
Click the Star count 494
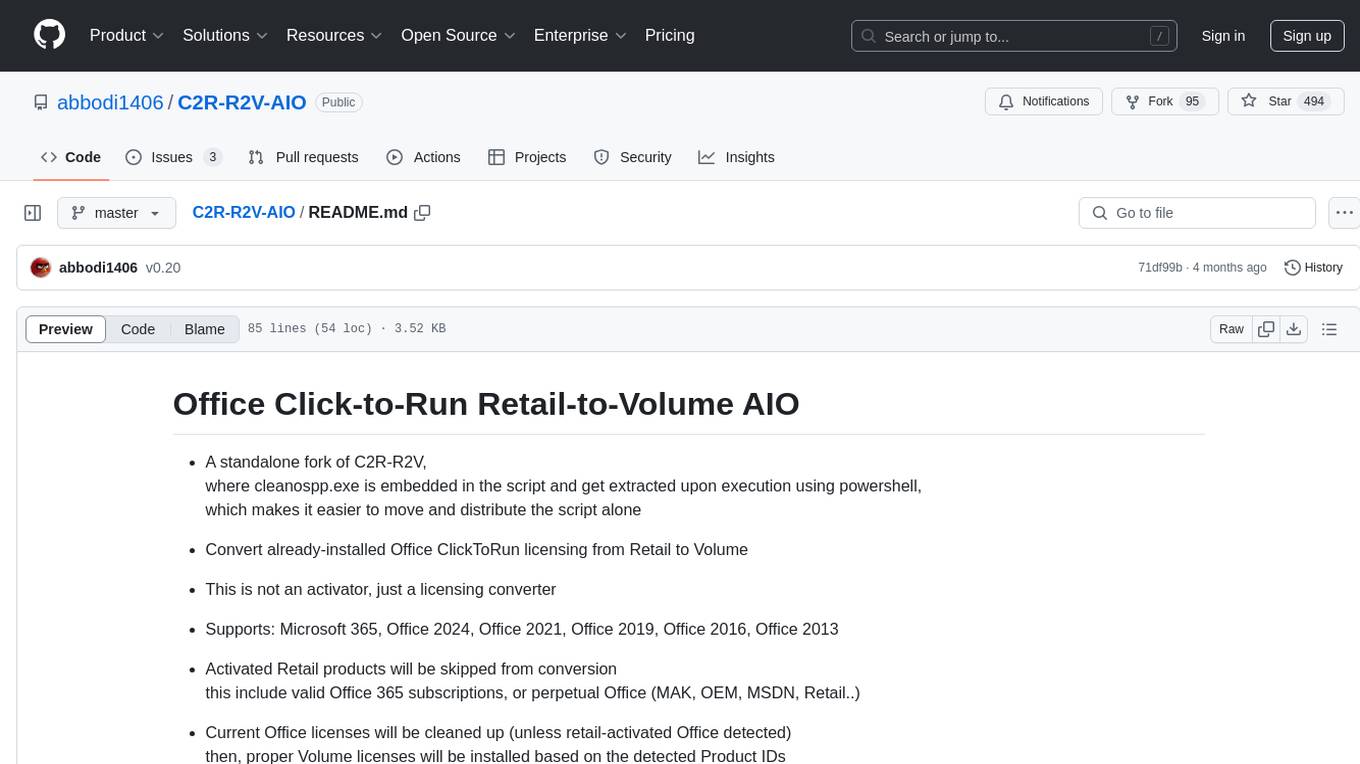click(x=1314, y=102)
